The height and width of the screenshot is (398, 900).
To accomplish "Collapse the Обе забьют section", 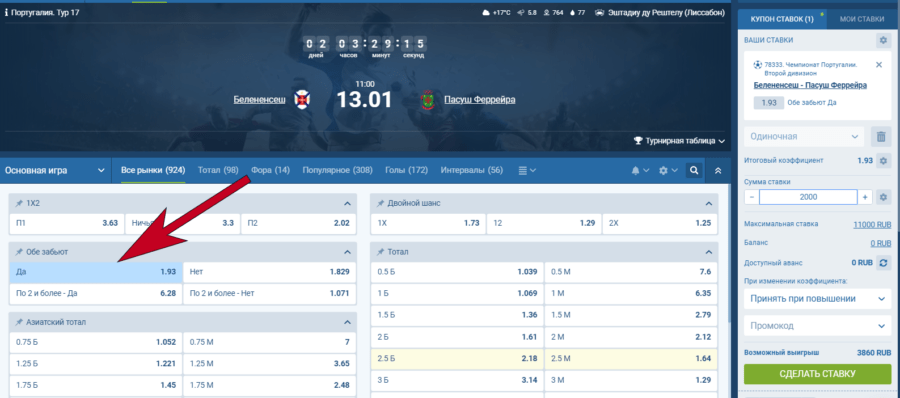I will click(347, 252).
